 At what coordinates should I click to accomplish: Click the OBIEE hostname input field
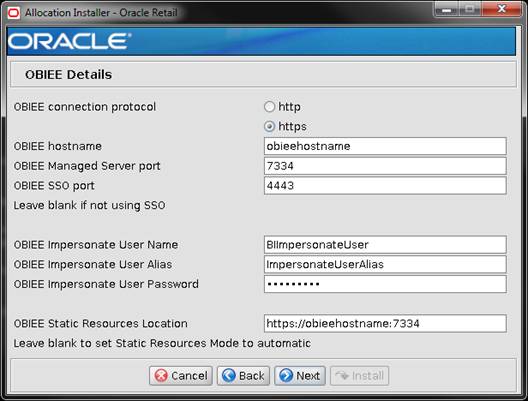point(385,146)
